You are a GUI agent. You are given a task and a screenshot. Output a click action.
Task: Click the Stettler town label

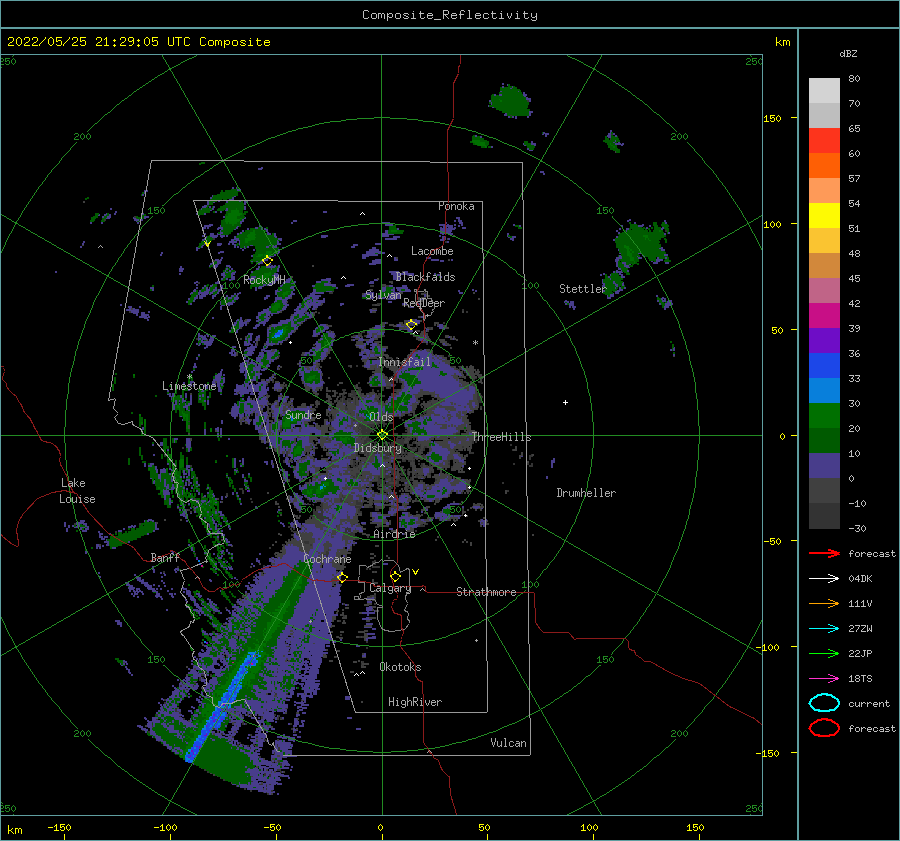click(x=583, y=289)
